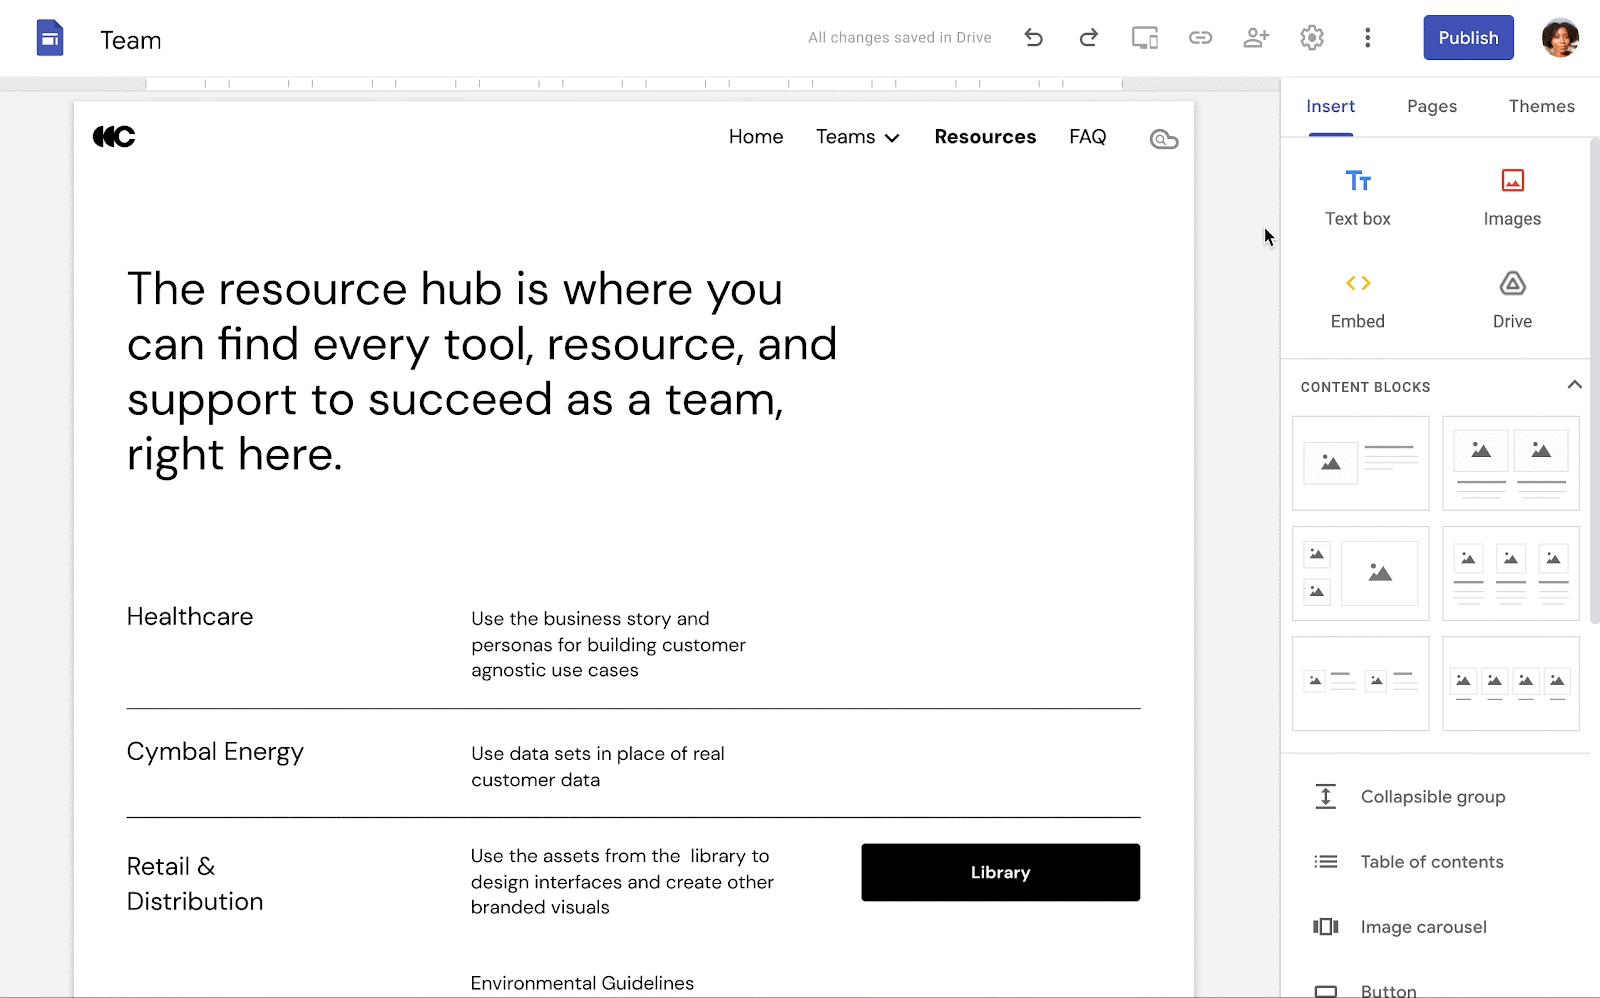Pick the two small plus large image block
Viewport: 1600px width, 998px height.
(x=1361, y=573)
